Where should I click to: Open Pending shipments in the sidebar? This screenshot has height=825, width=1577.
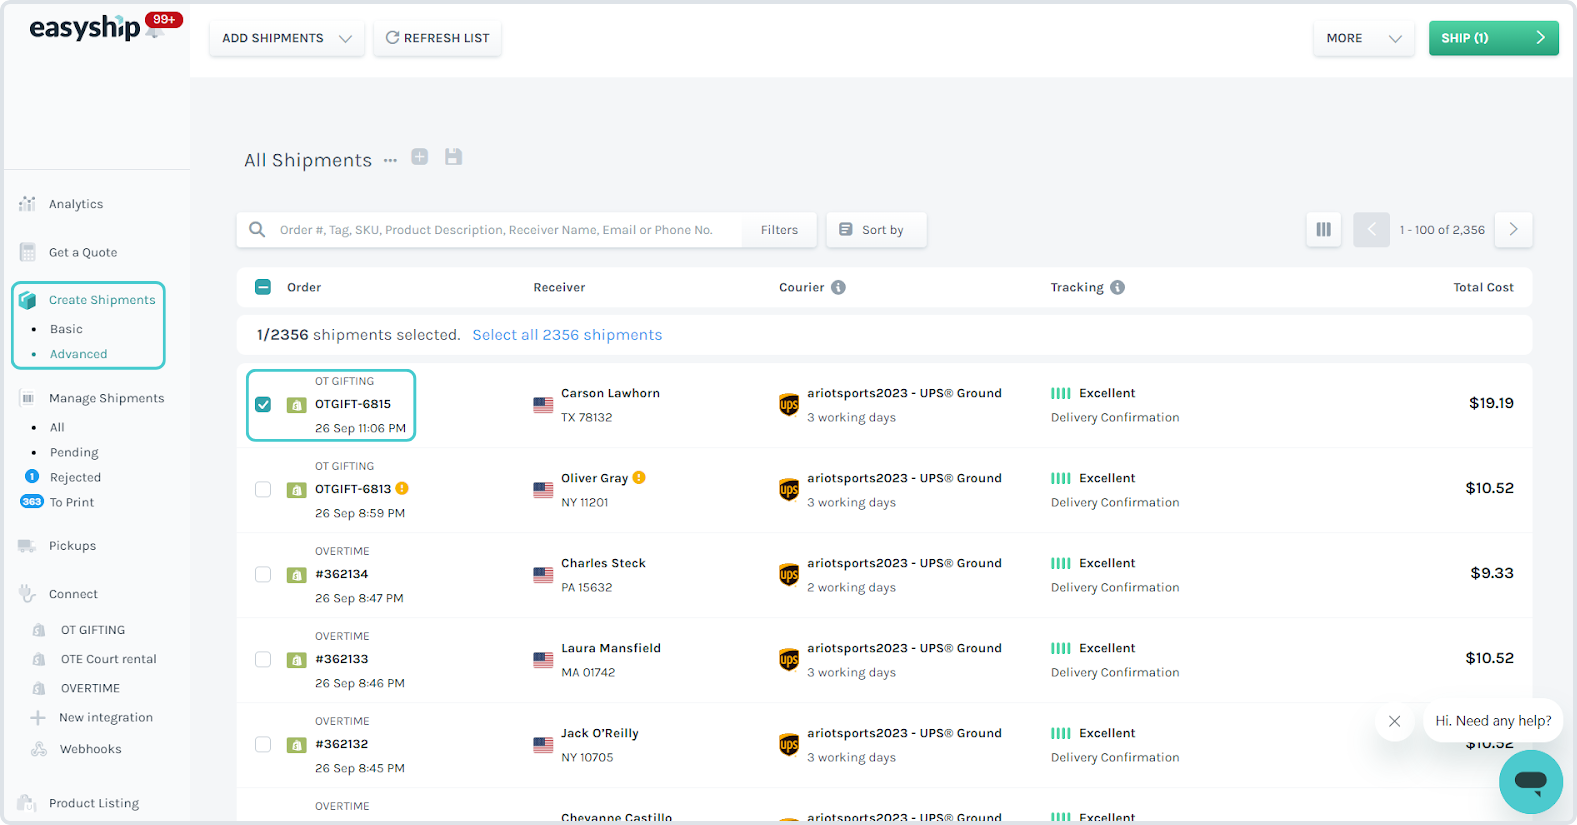74,453
